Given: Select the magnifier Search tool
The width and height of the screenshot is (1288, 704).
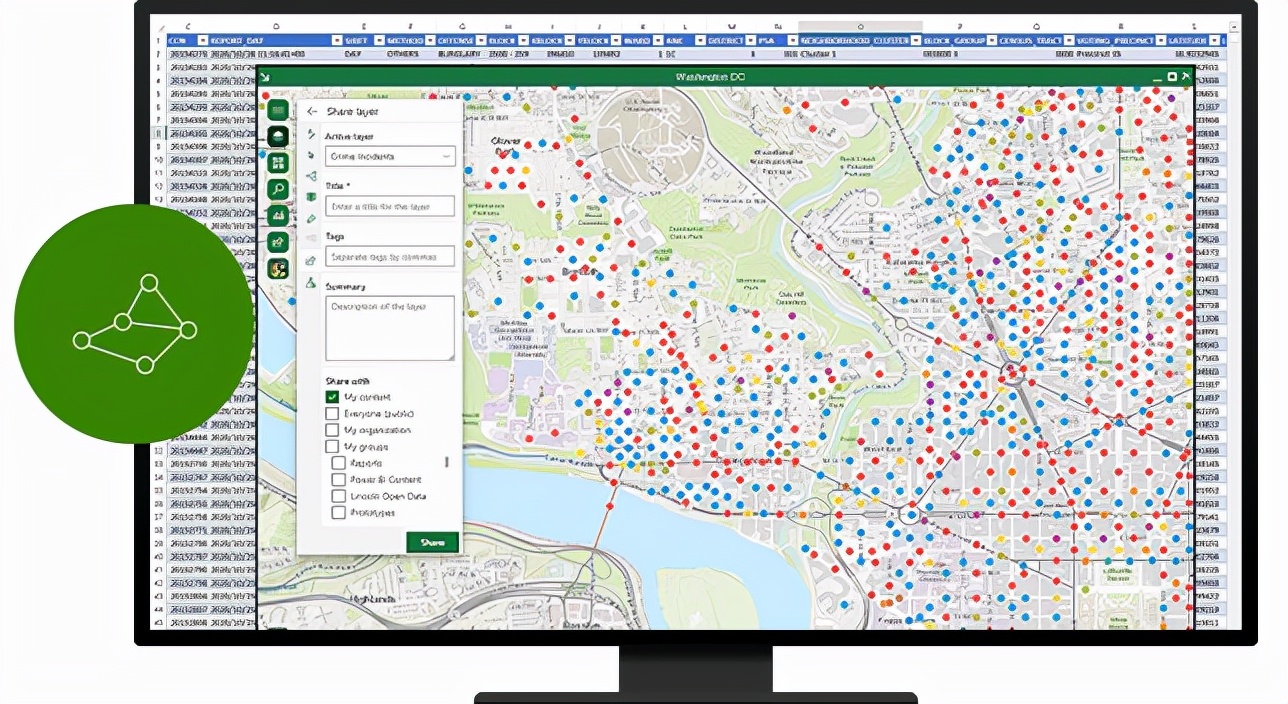Looking at the screenshot, I should pos(278,188).
